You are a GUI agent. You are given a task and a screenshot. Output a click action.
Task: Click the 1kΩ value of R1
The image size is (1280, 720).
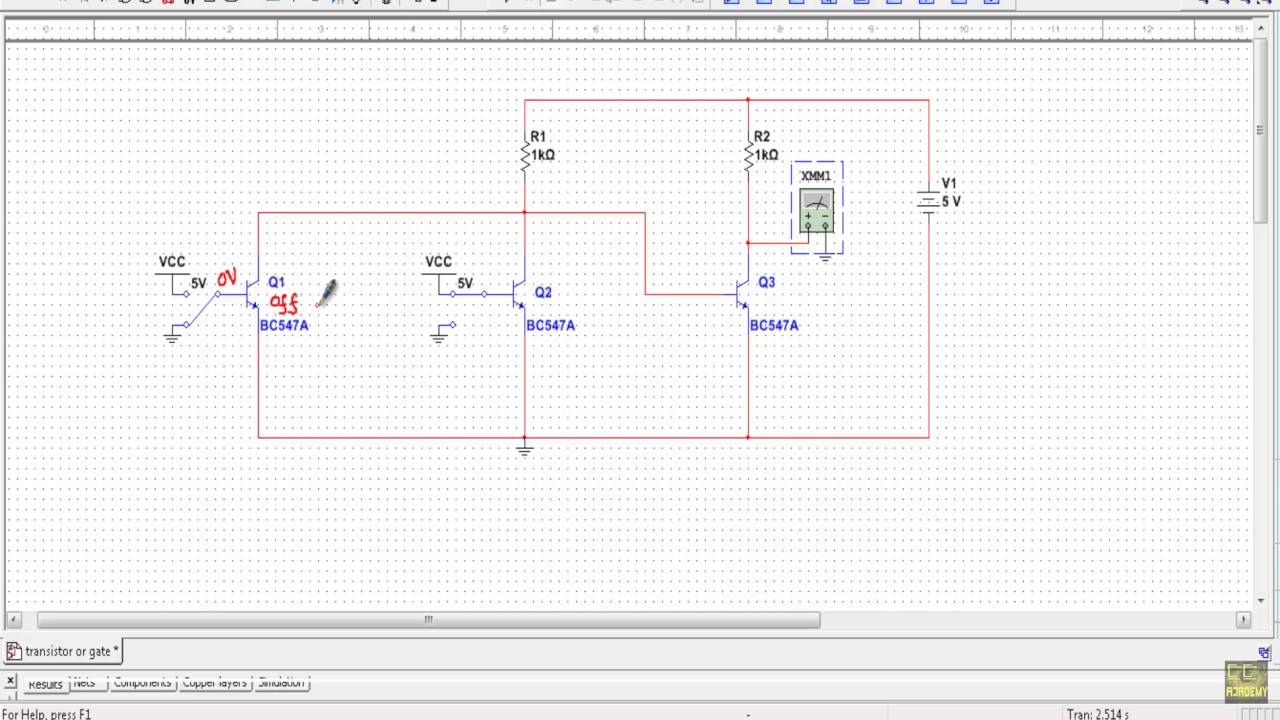click(x=543, y=155)
